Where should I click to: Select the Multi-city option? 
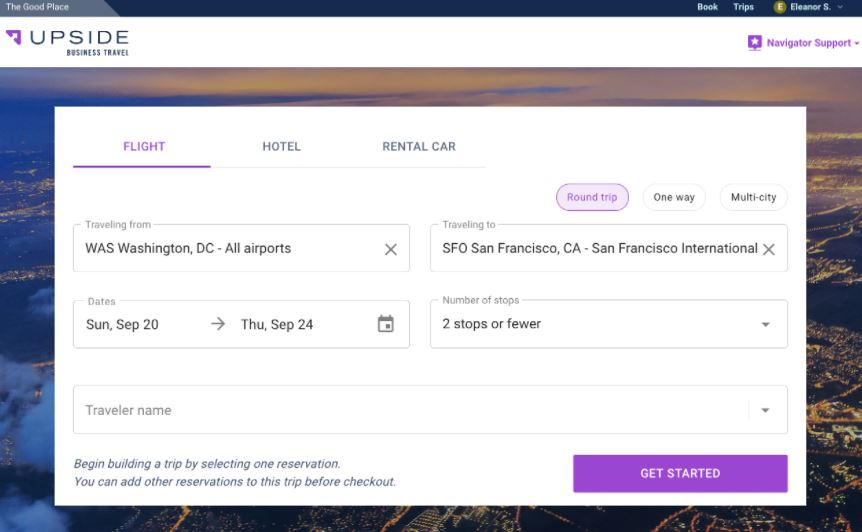(753, 197)
